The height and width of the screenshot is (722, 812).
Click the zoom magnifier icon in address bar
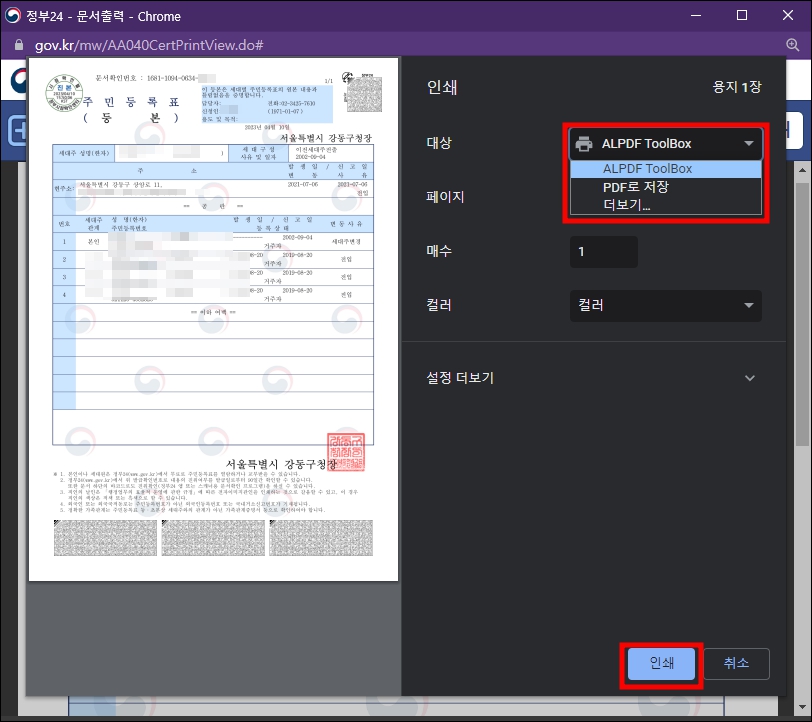[793, 45]
